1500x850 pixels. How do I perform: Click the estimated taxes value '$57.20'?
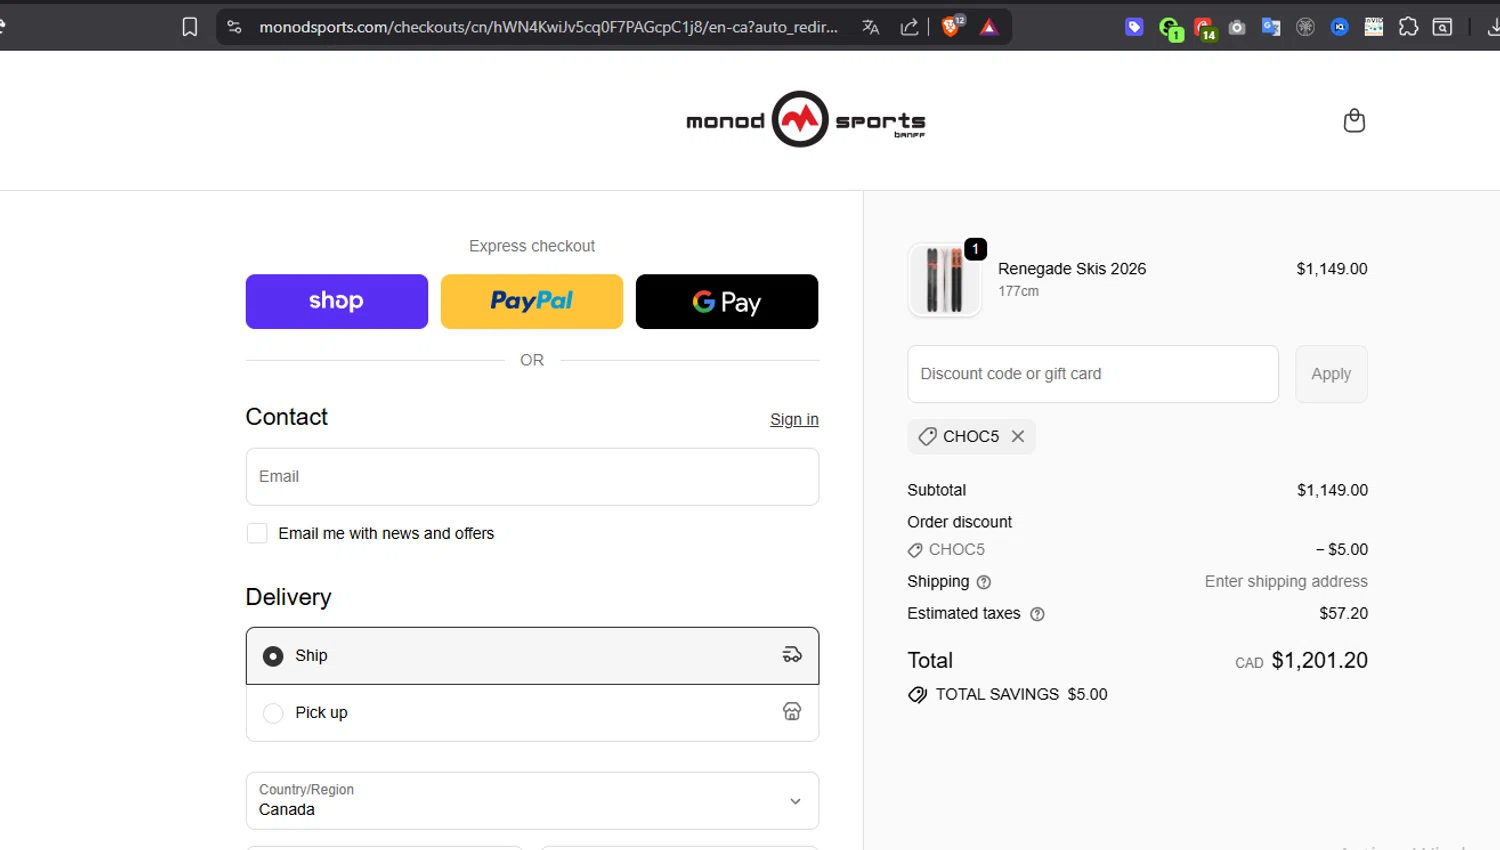coord(1343,613)
